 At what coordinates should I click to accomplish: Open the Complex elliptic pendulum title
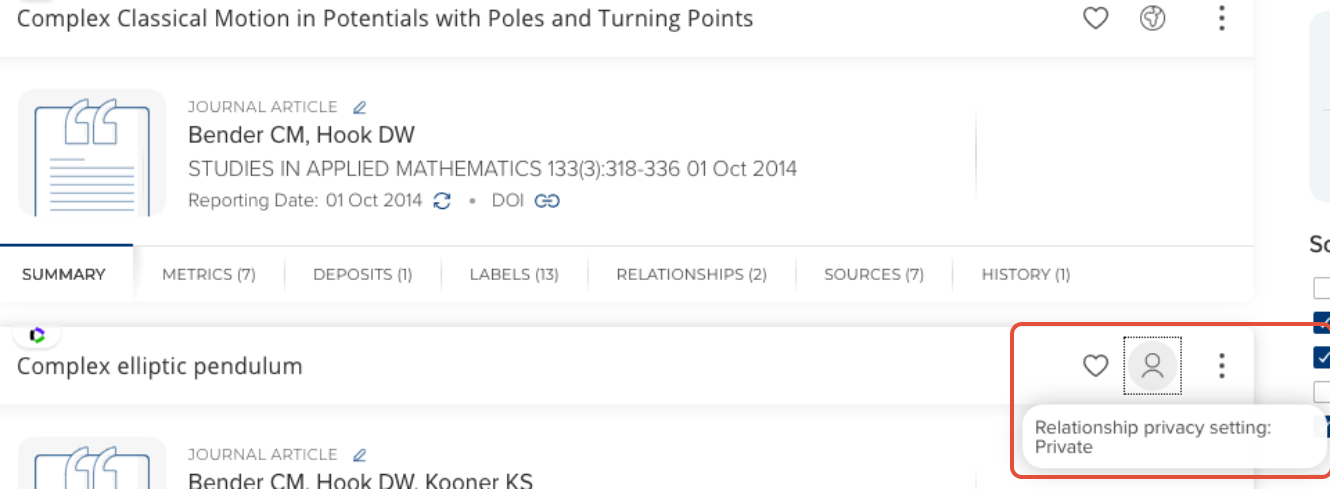coord(160,366)
